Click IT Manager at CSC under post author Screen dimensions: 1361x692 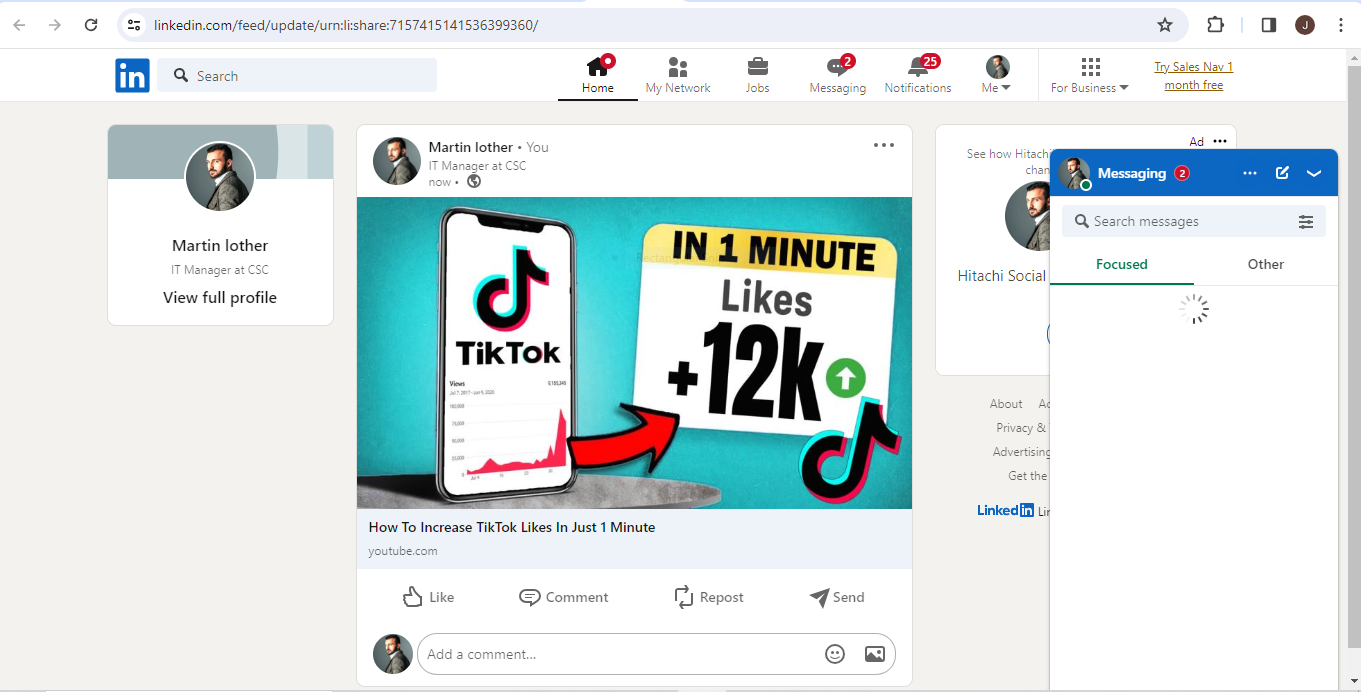point(477,166)
